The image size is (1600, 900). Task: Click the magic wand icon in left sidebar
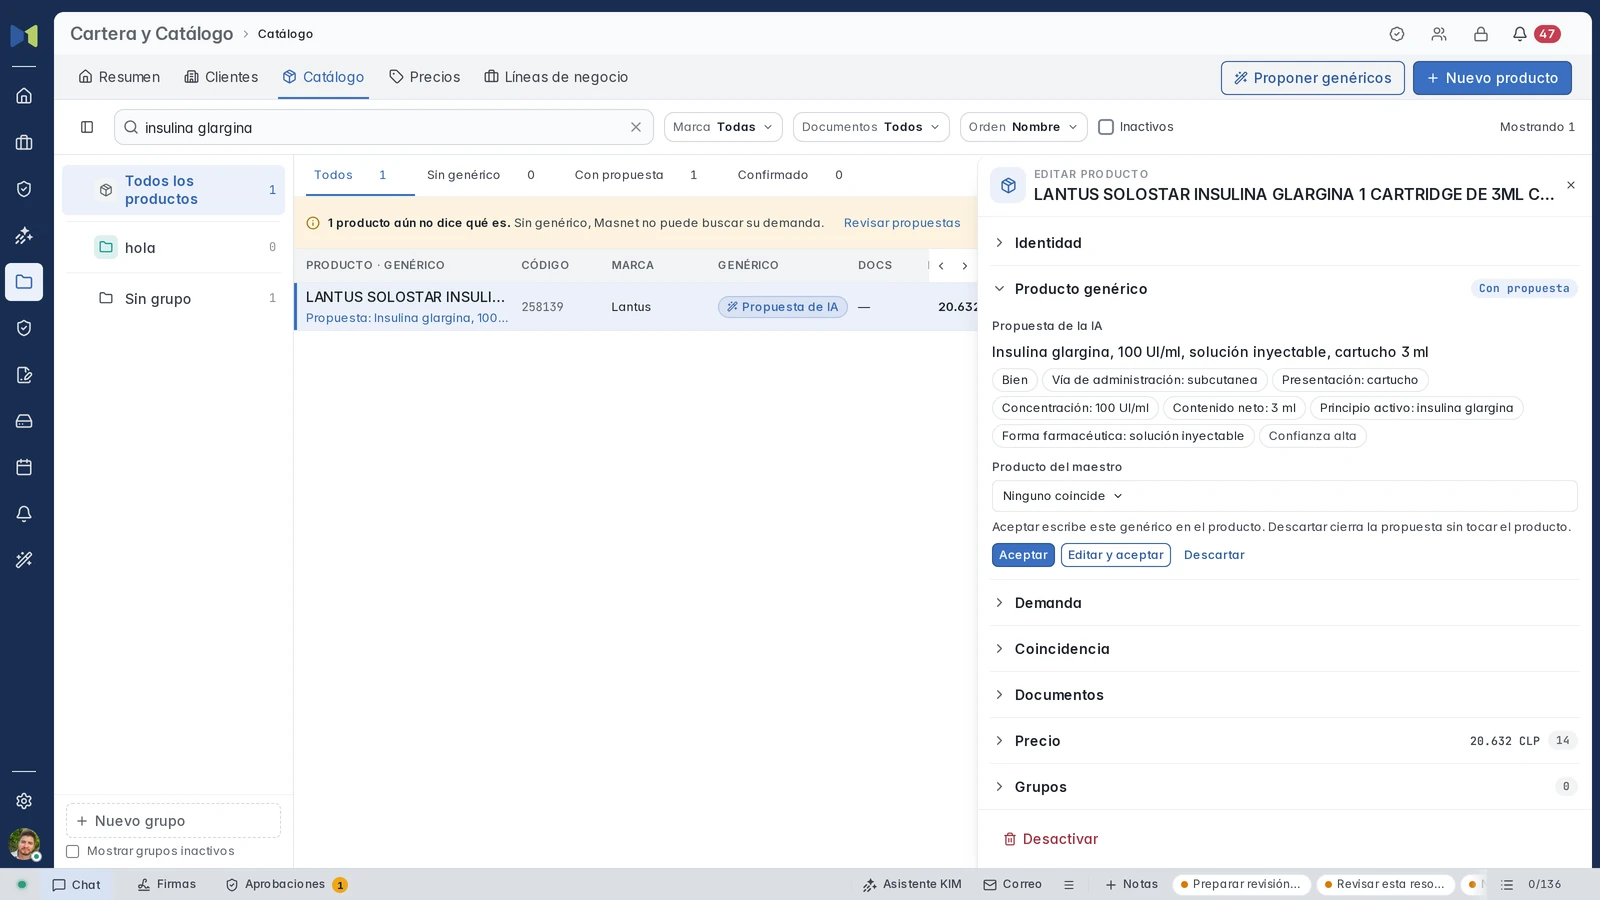24,560
